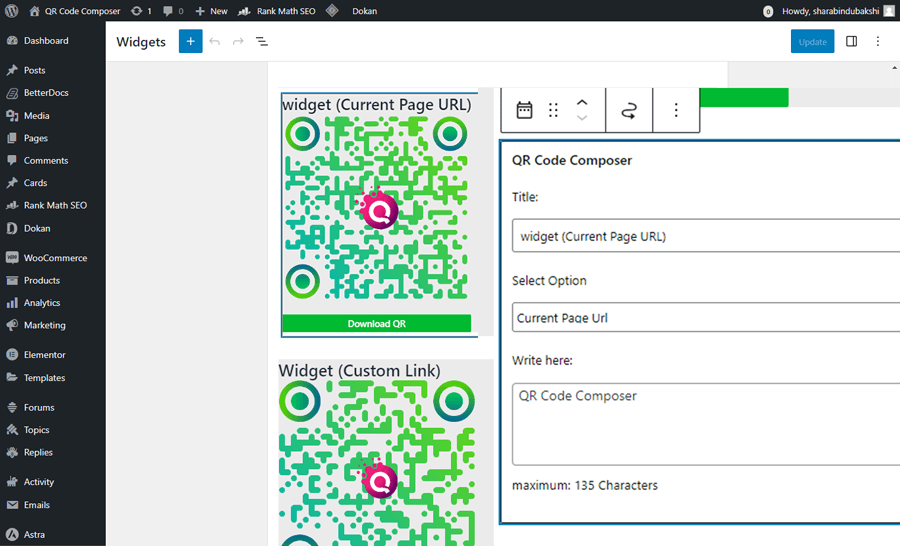Viewport: 900px width, 546px height.
Task: Open block options three-dot menu
Action: point(676,110)
